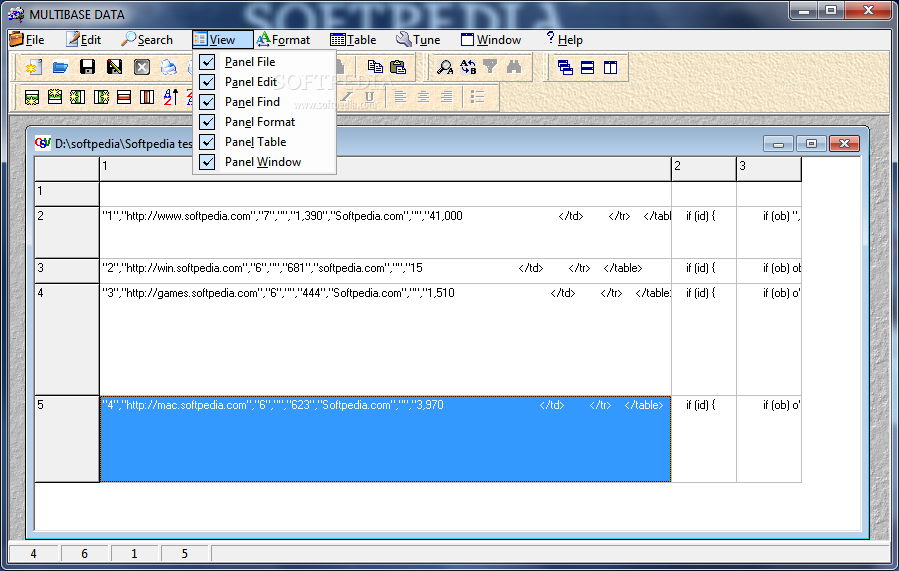Click the Cascade windows icon
The image size is (899, 571).
(565, 68)
